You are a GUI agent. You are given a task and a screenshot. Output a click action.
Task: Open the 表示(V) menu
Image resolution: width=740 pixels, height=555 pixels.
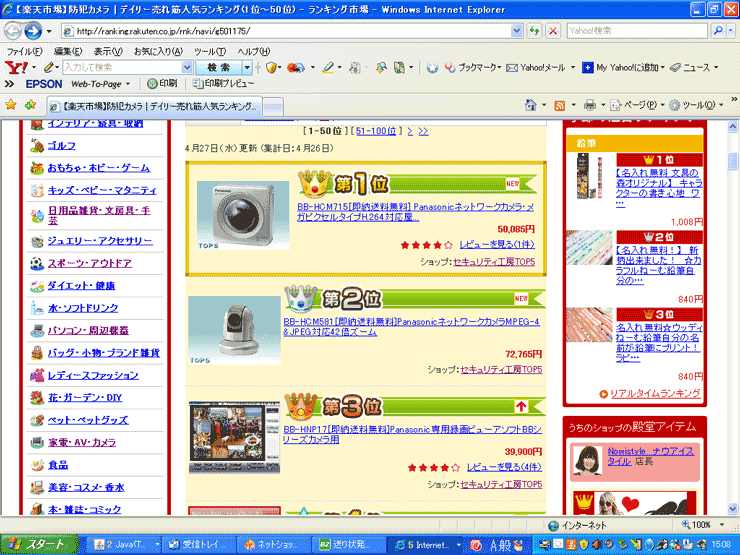pos(108,51)
